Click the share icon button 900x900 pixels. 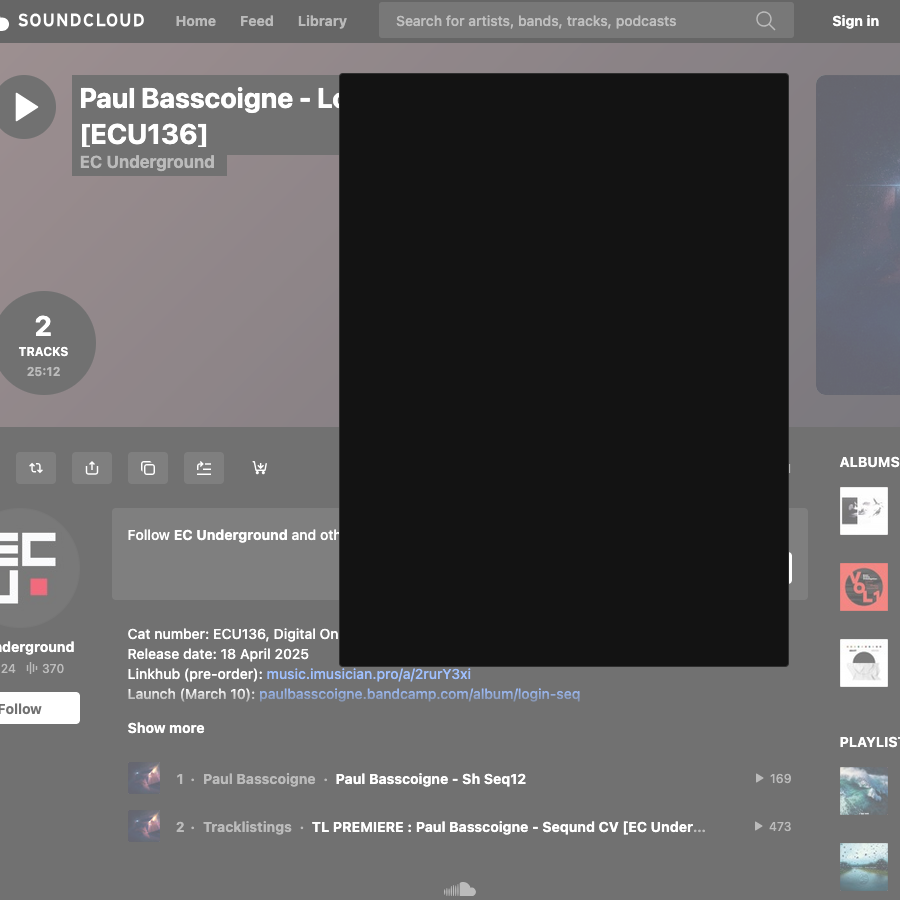92,468
